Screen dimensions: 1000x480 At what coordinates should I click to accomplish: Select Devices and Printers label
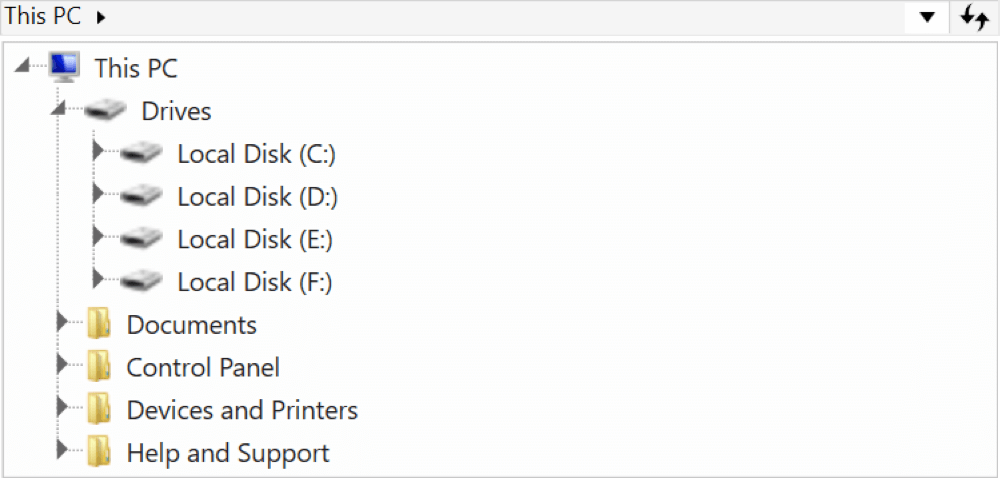[242, 410]
